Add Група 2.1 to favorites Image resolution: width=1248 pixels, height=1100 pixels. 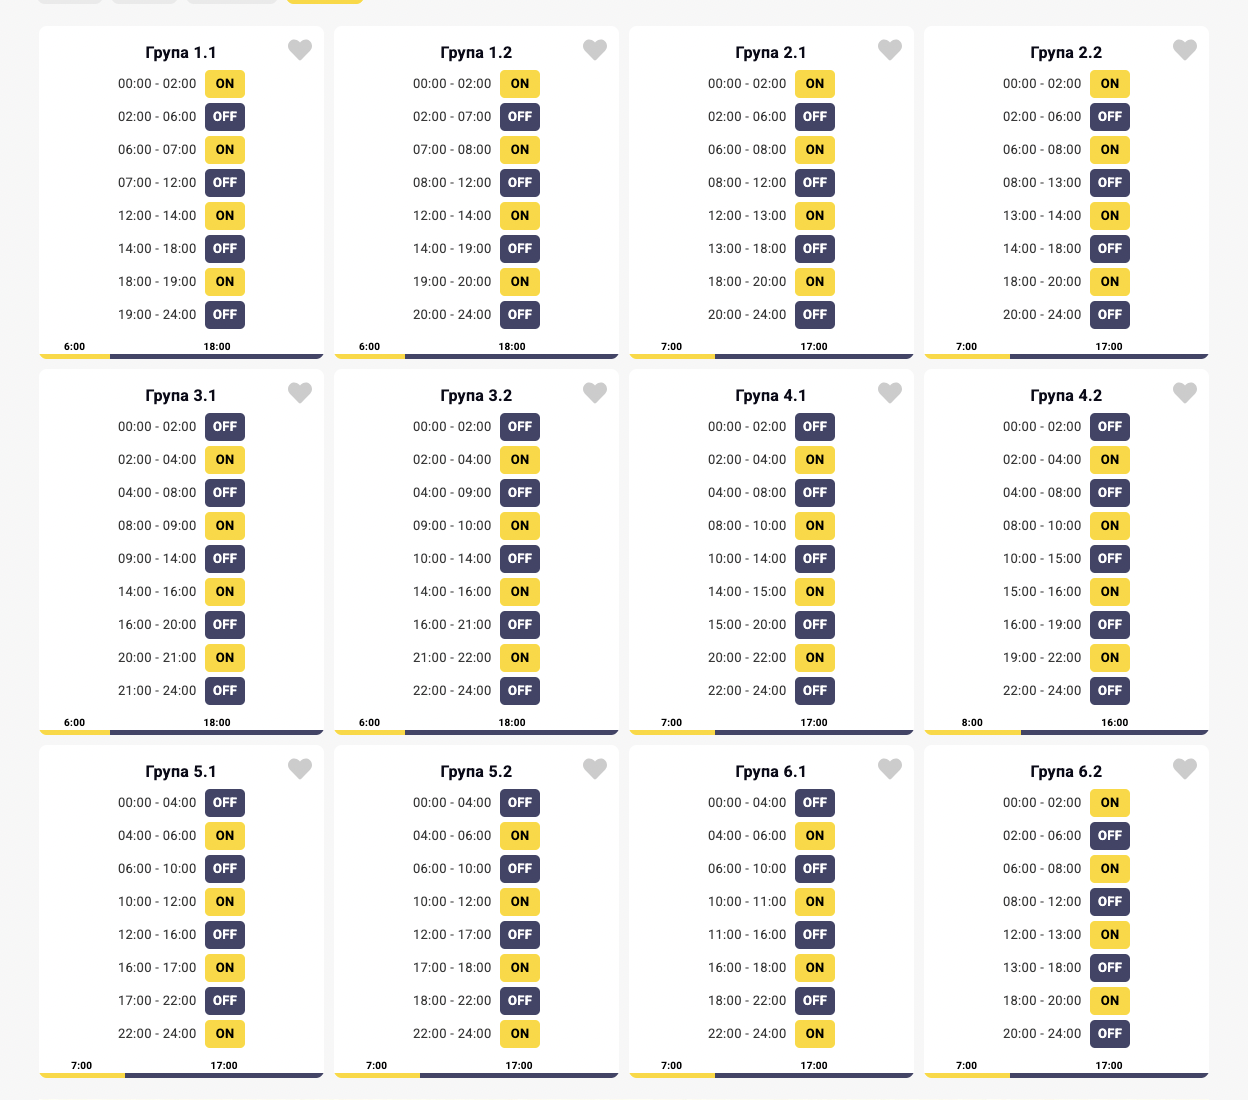tap(890, 50)
